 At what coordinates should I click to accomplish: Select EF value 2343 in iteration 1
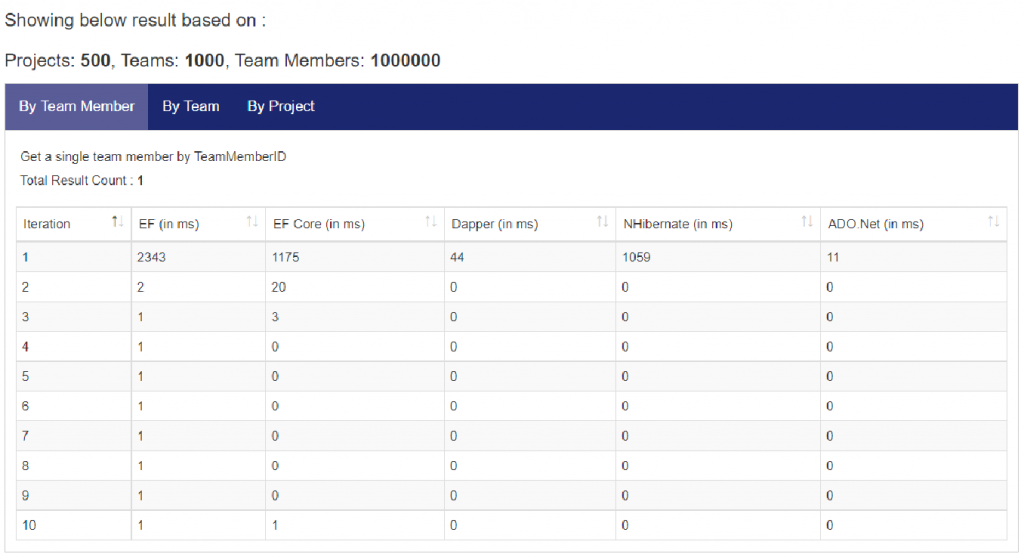pyautogui.click(x=152, y=257)
